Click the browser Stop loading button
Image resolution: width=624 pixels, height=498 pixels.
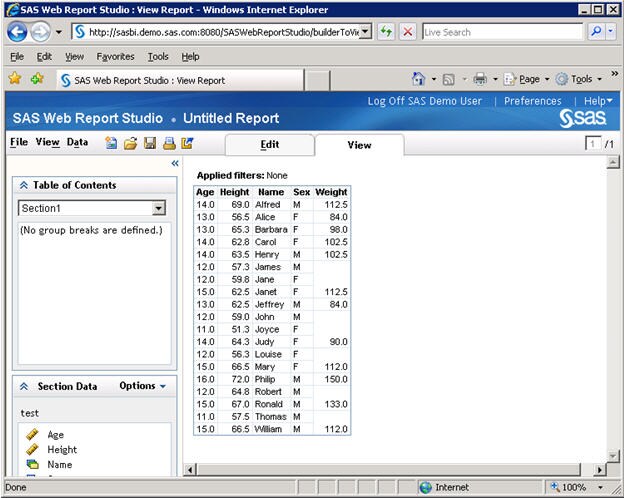coord(407,32)
